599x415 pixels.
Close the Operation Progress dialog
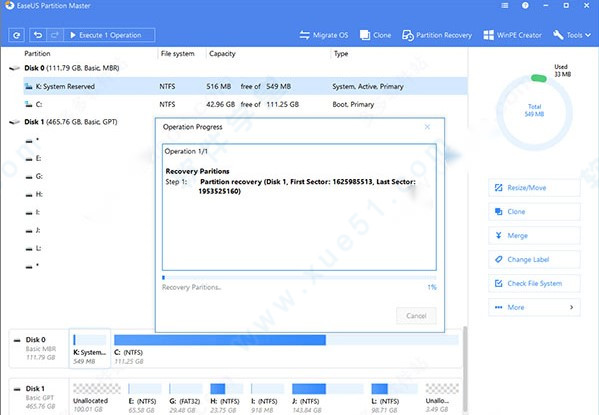[427, 127]
